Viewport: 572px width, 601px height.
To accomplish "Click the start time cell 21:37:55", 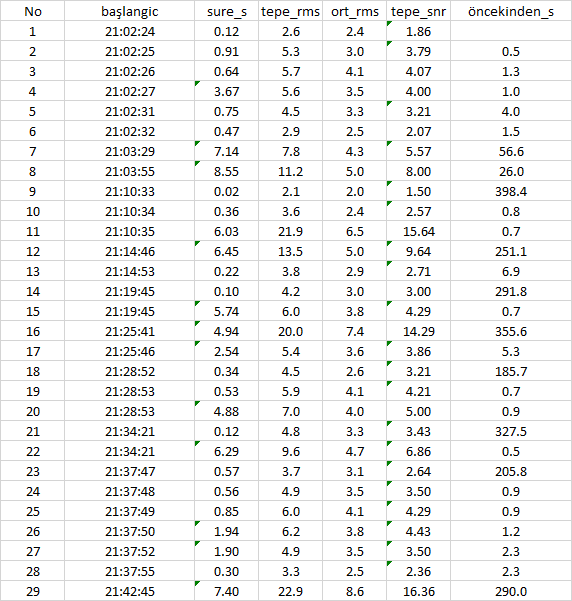I will (130, 571).
